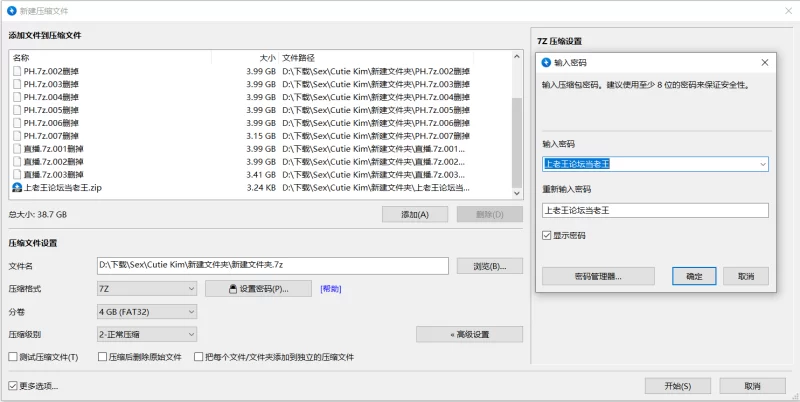Viewport: 800px width, 402px height.
Task: Click the 重新输入密码 confirm field
Action: tap(655, 210)
